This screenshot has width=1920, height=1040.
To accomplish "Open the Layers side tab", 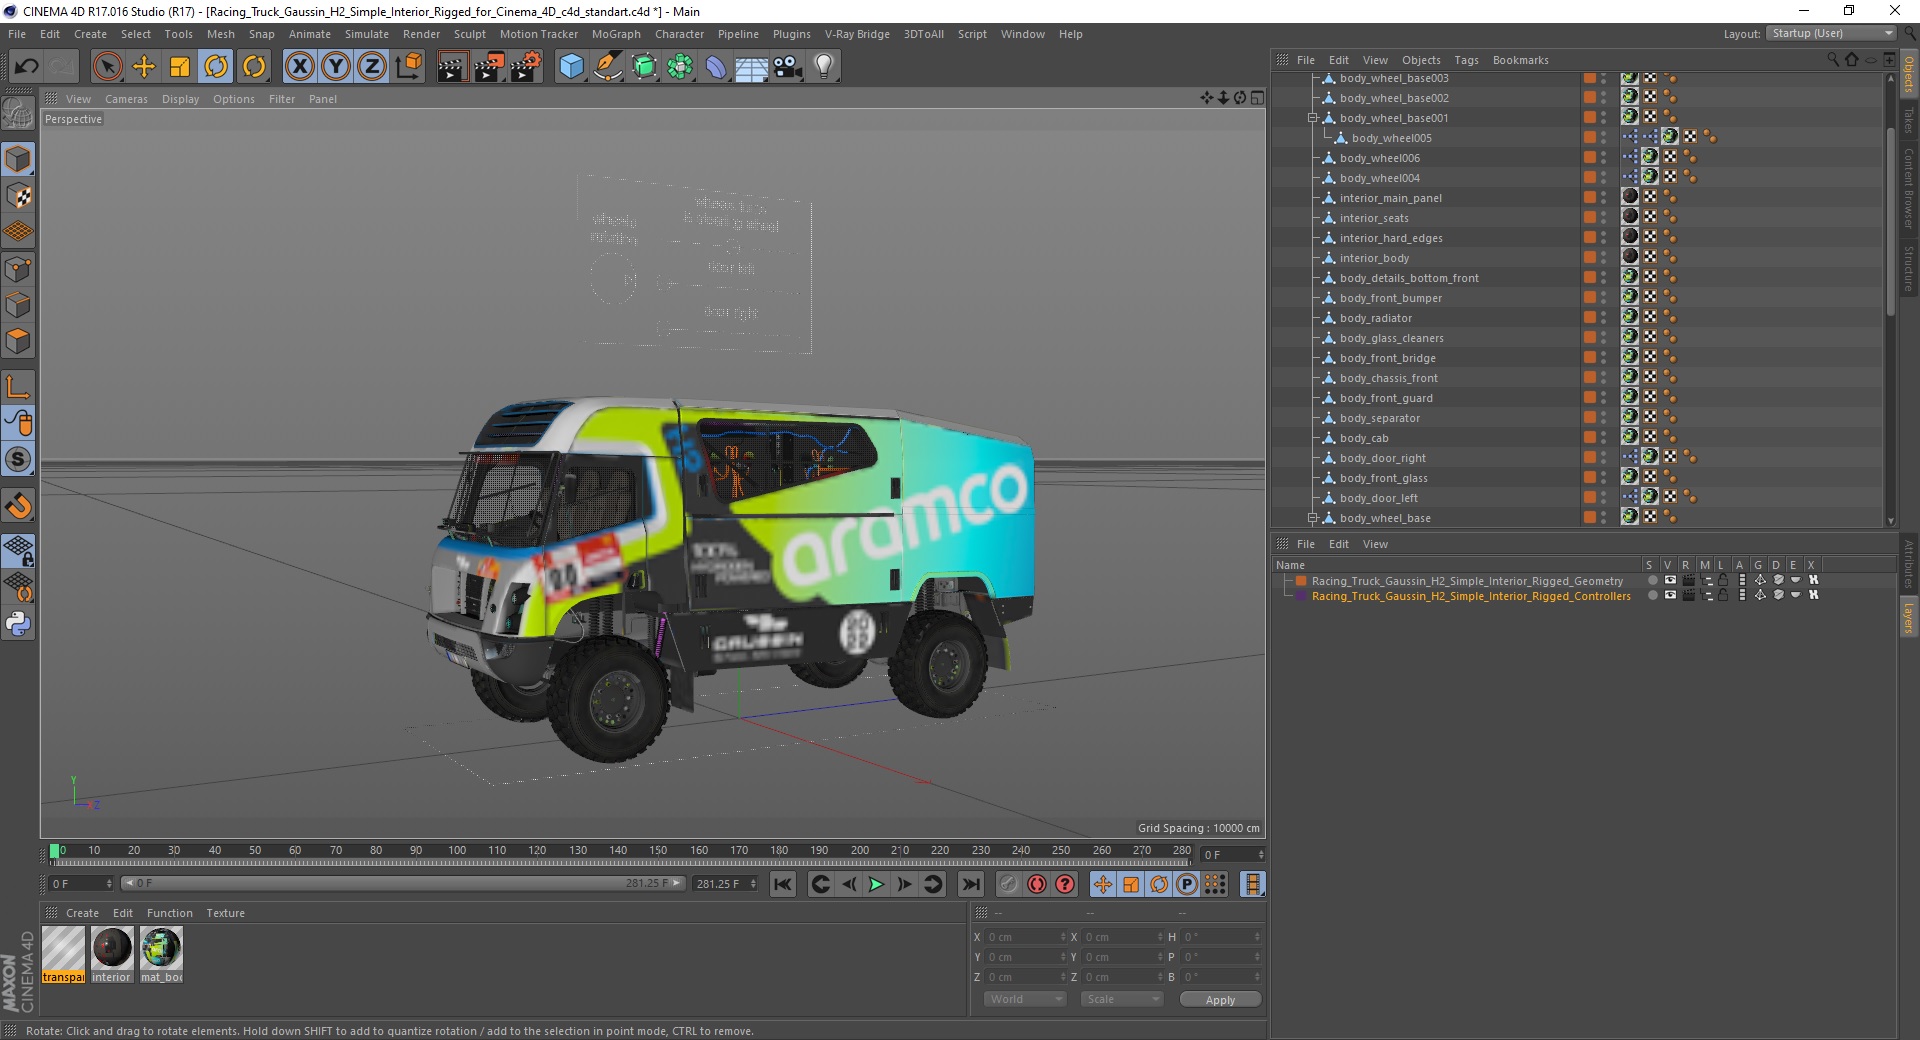I will [1908, 617].
